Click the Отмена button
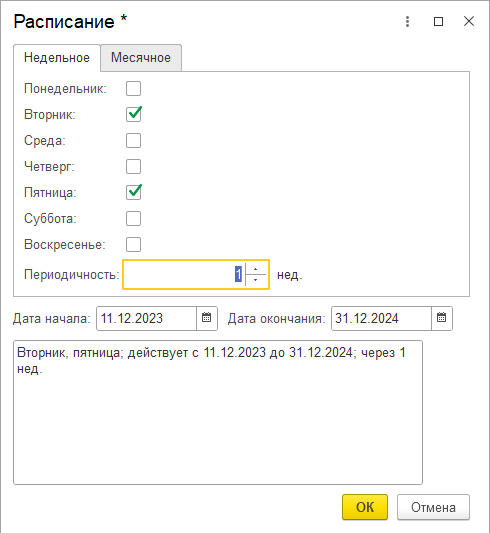This screenshot has width=490, height=533. pyautogui.click(x=433, y=507)
